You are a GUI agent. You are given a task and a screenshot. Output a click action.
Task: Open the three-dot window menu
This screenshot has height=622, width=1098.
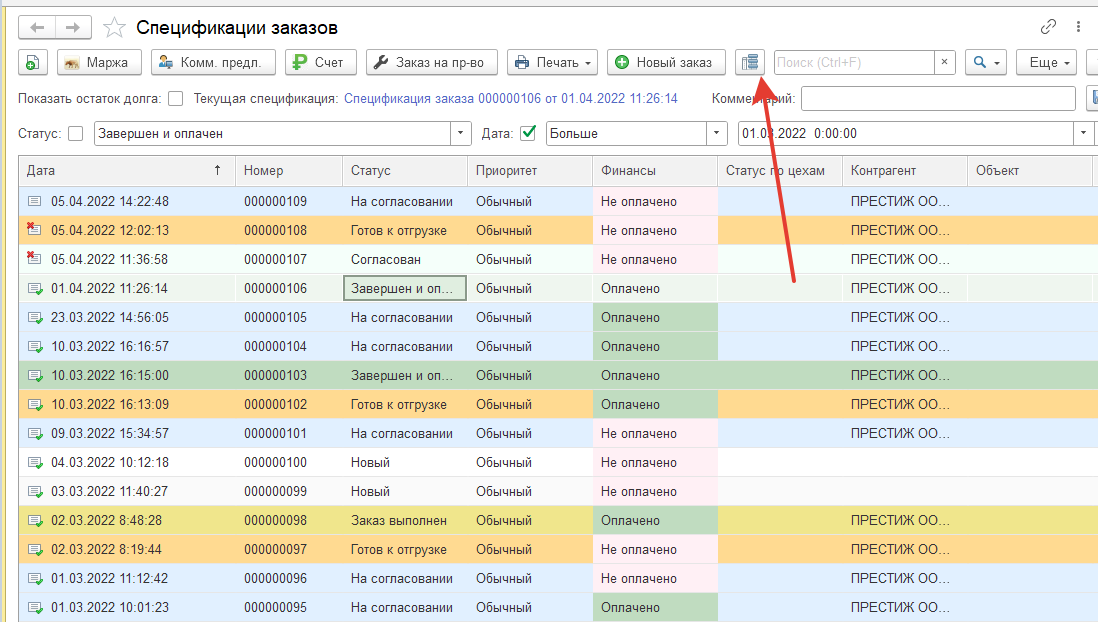pos(1078,27)
